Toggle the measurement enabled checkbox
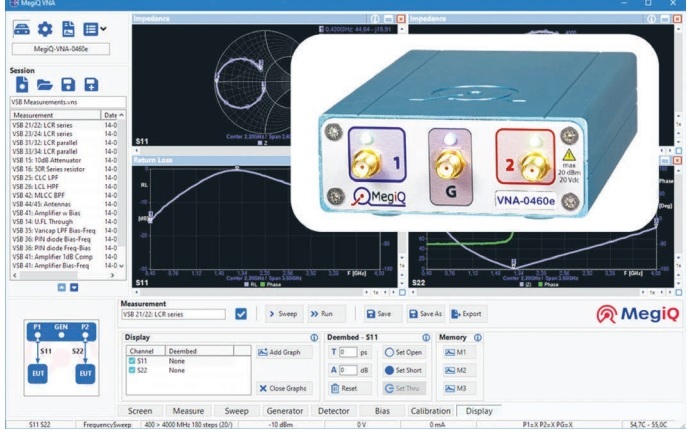Screen dimensions: 692x435 point(241,314)
